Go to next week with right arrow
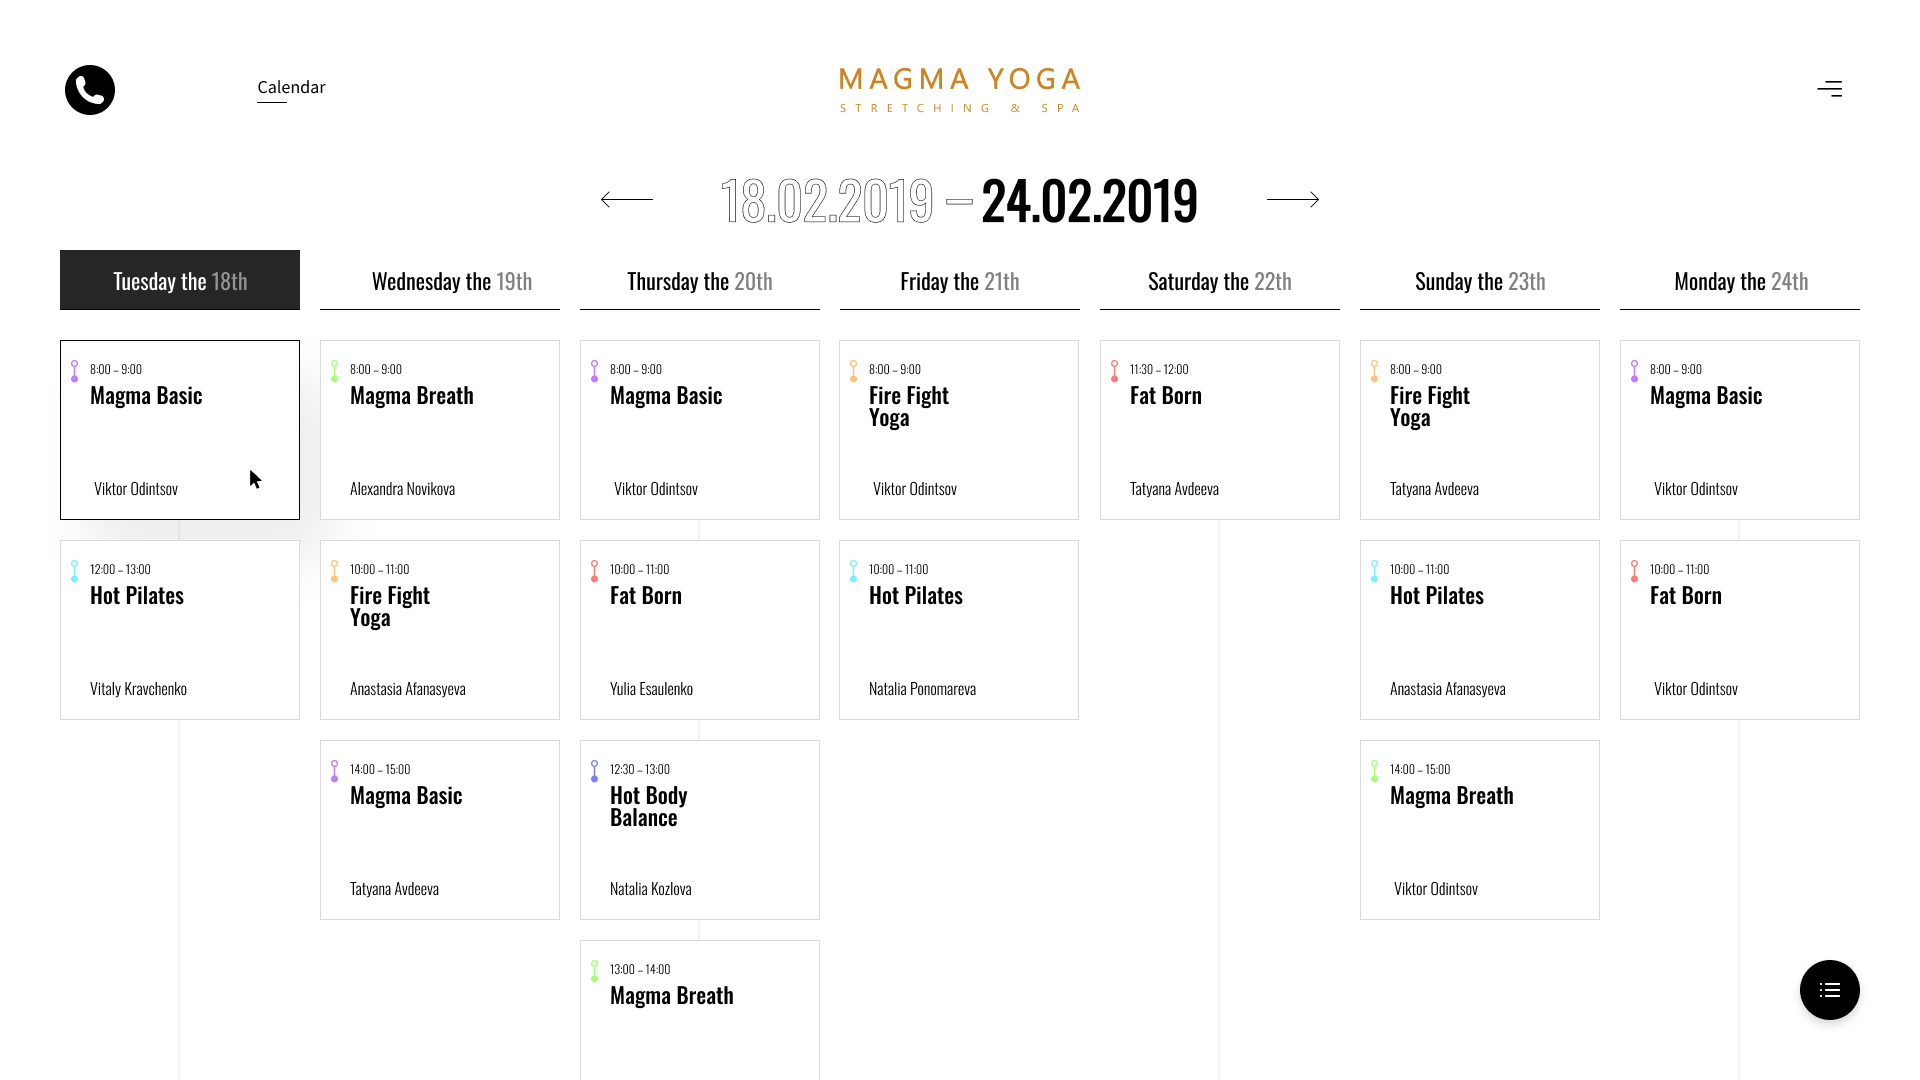The width and height of the screenshot is (1920, 1080). [x=1292, y=200]
